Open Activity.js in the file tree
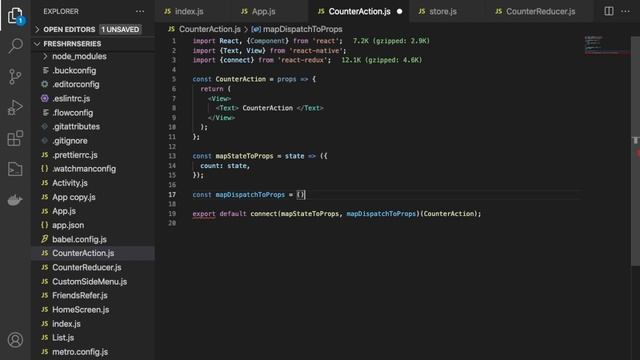The width and height of the screenshot is (640, 360). coord(70,183)
